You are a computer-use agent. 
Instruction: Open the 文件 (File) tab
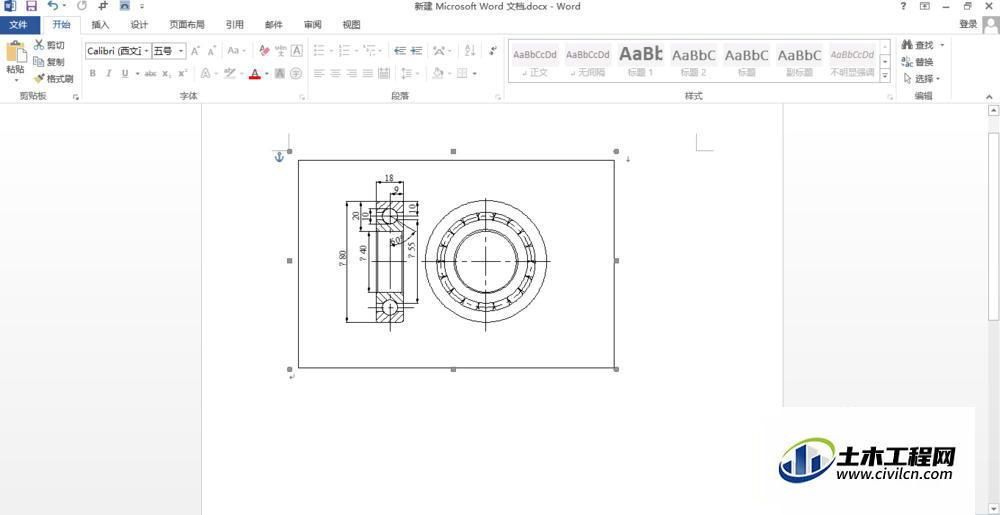pyautogui.click(x=18, y=25)
